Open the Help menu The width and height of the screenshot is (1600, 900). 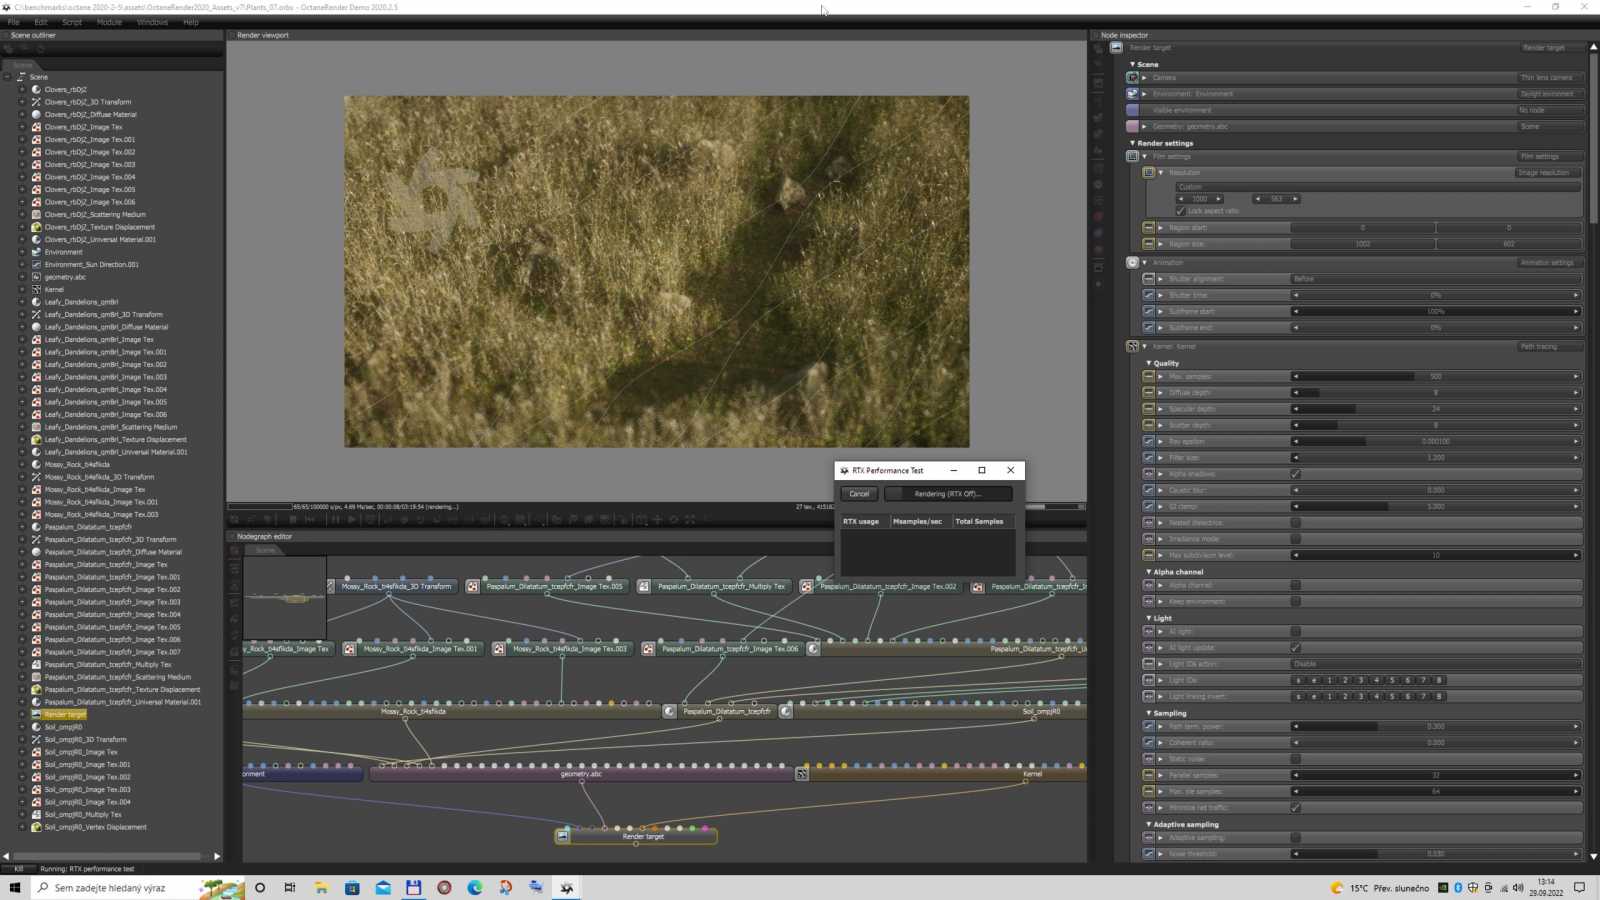[x=191, y=22]
